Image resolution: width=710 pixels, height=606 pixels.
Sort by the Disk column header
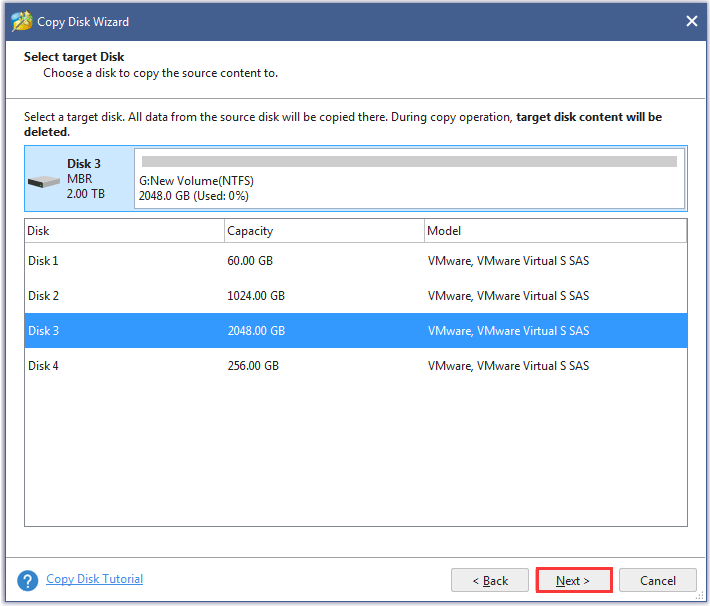125,231
